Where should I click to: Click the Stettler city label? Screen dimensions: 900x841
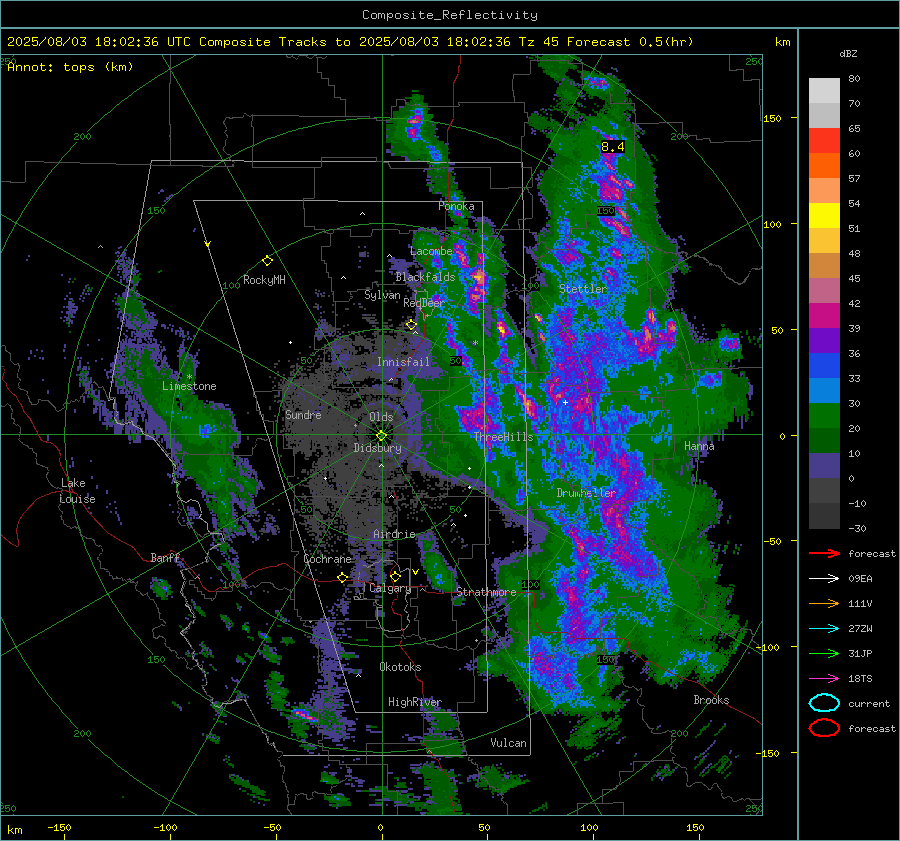coord(583,289)
